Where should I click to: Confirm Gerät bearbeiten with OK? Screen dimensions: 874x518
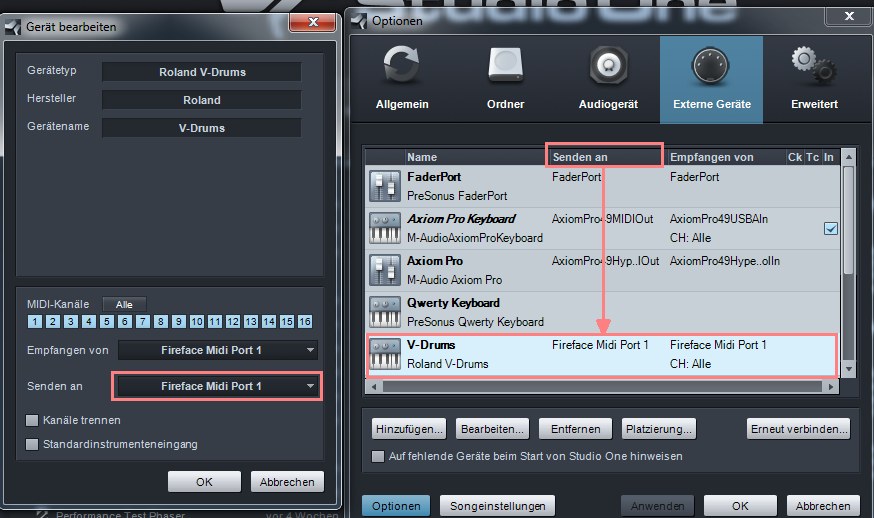(204, 482)
